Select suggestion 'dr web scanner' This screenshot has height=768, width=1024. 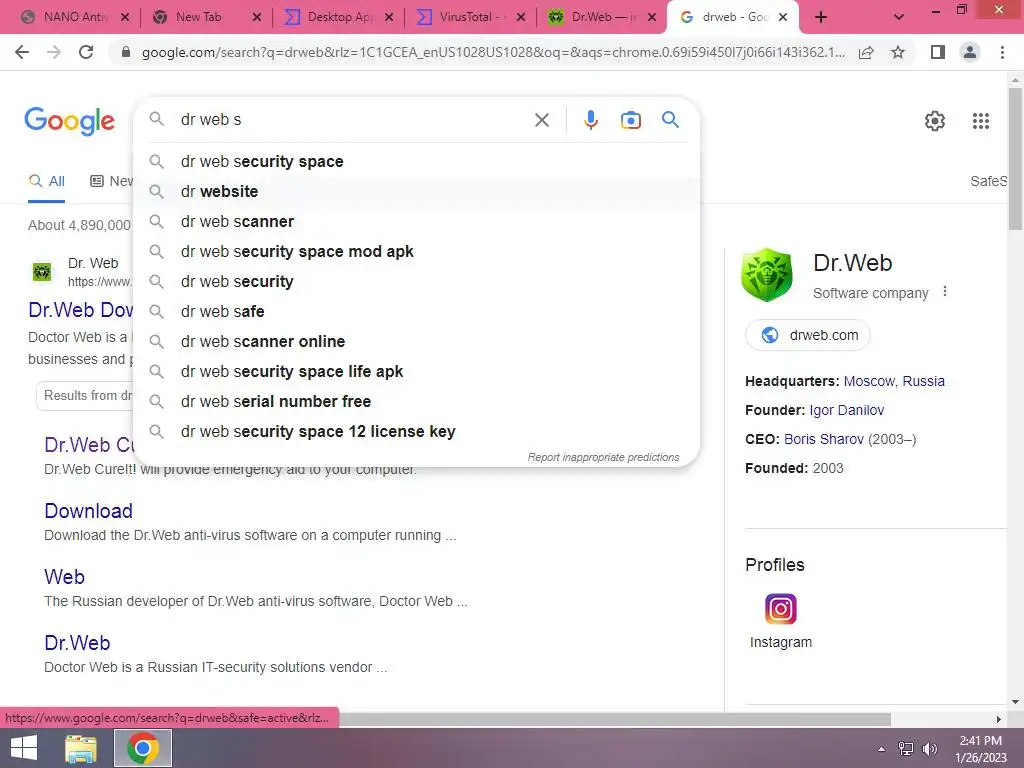point(417,221)
